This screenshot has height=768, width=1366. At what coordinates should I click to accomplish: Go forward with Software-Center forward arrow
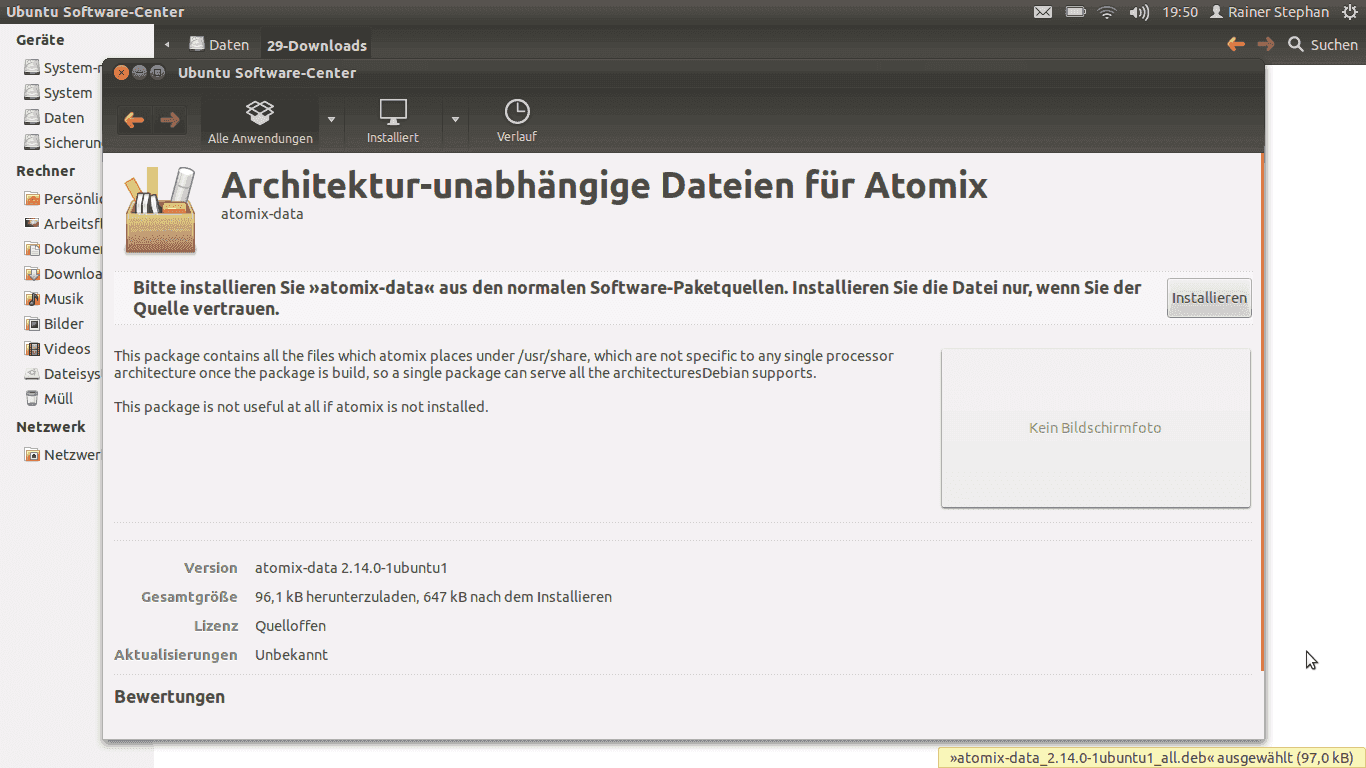(169, 120)
